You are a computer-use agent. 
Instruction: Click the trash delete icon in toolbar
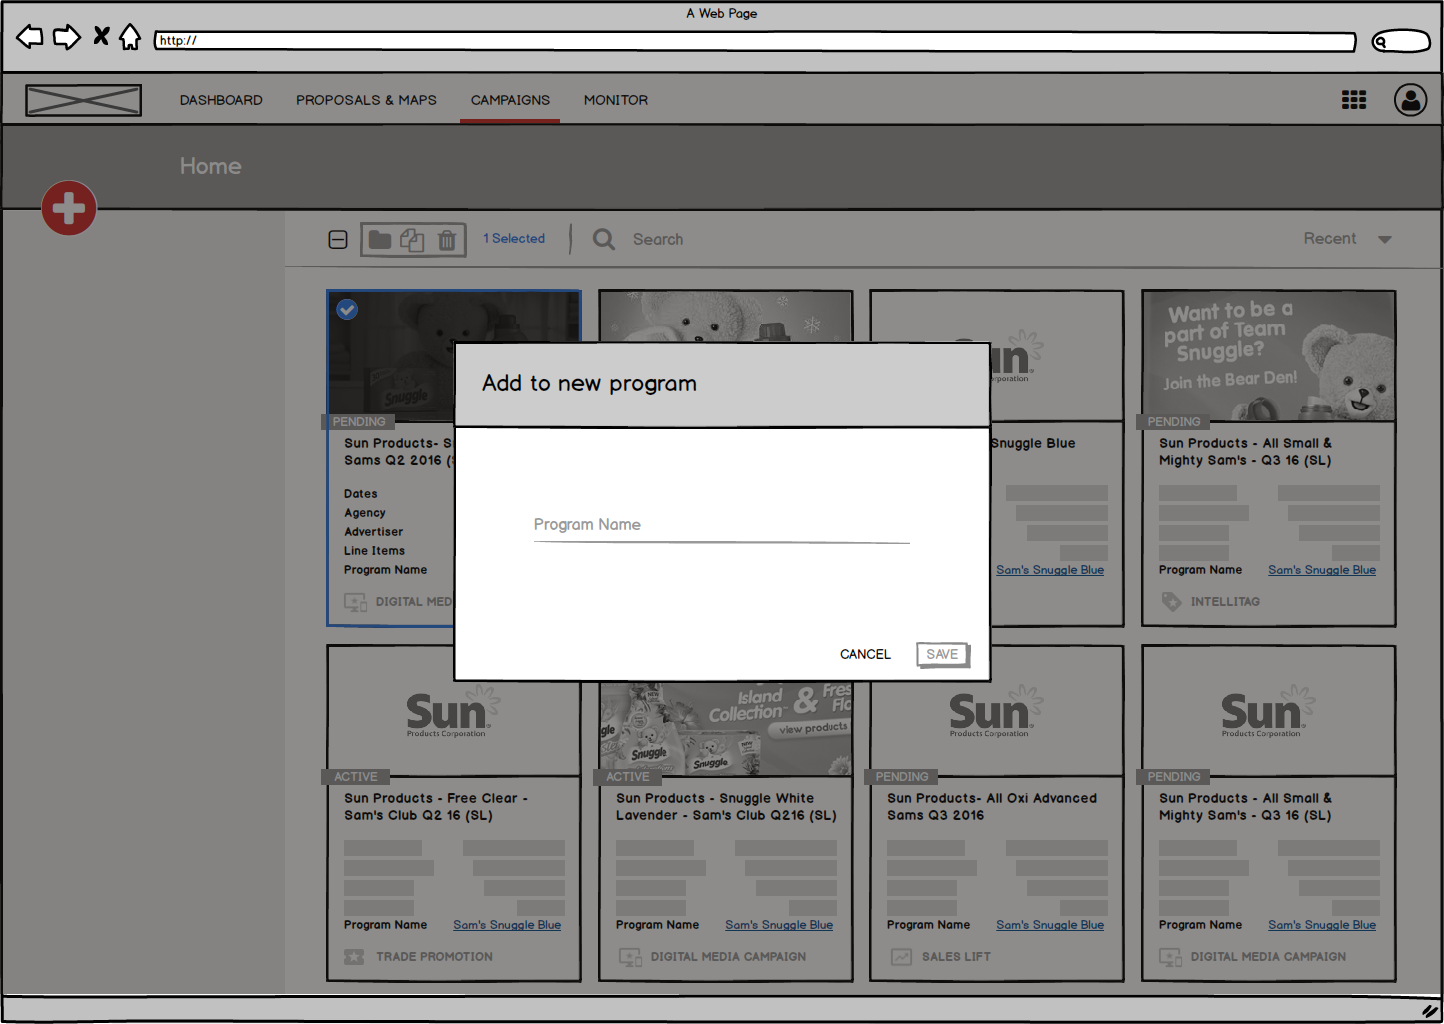coord(447,240)
